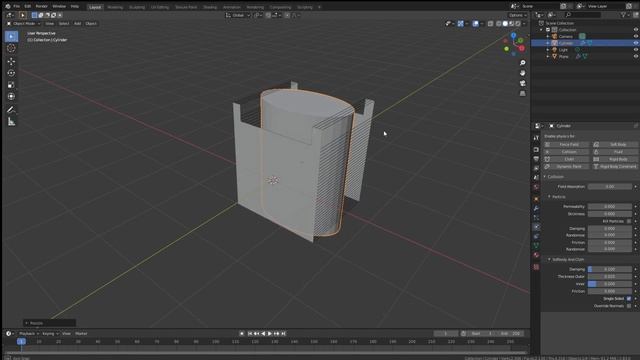Viewport: 640px width, 360px height.
Task: Open the Material properties tab icon
Action: coord(536,255)
